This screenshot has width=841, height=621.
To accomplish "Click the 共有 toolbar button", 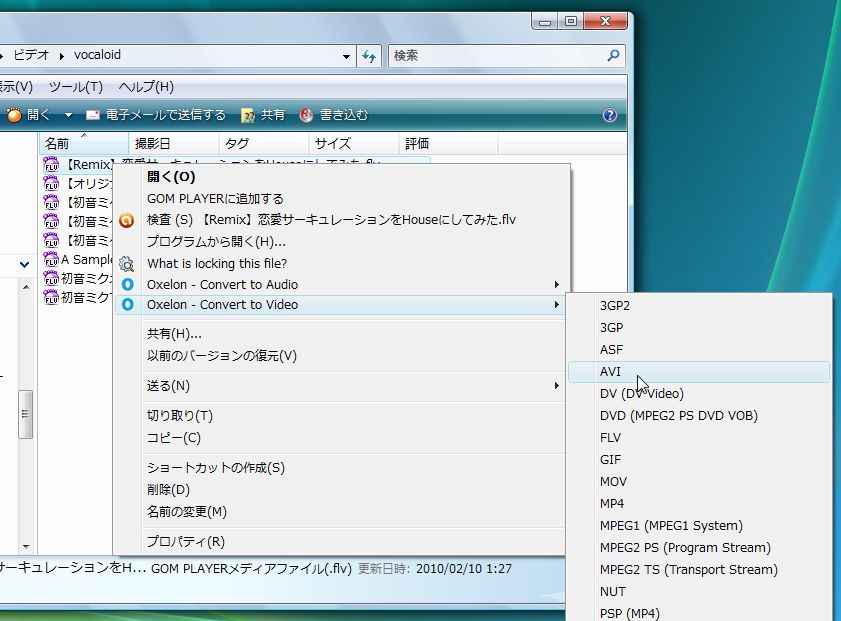I will 263,115.
